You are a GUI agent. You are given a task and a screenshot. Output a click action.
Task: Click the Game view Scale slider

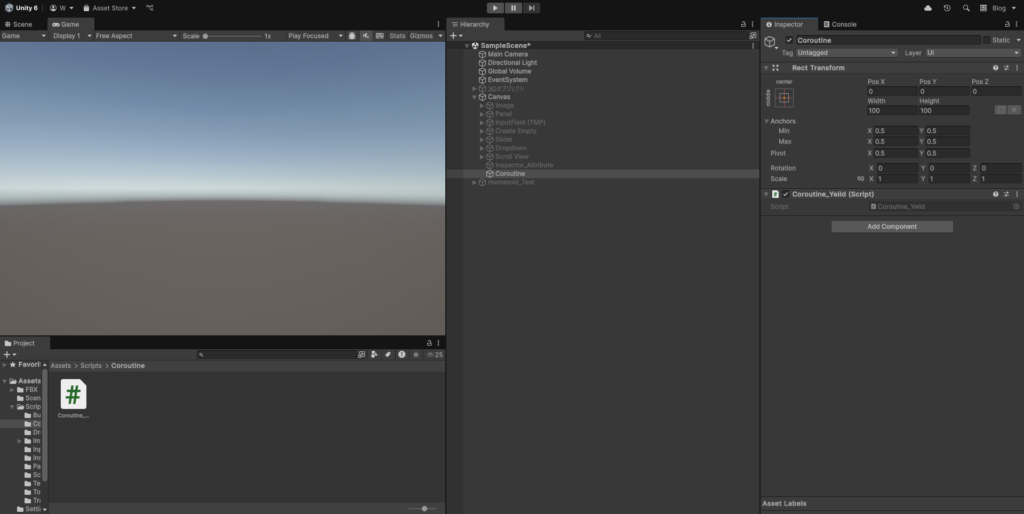[232, 36]
